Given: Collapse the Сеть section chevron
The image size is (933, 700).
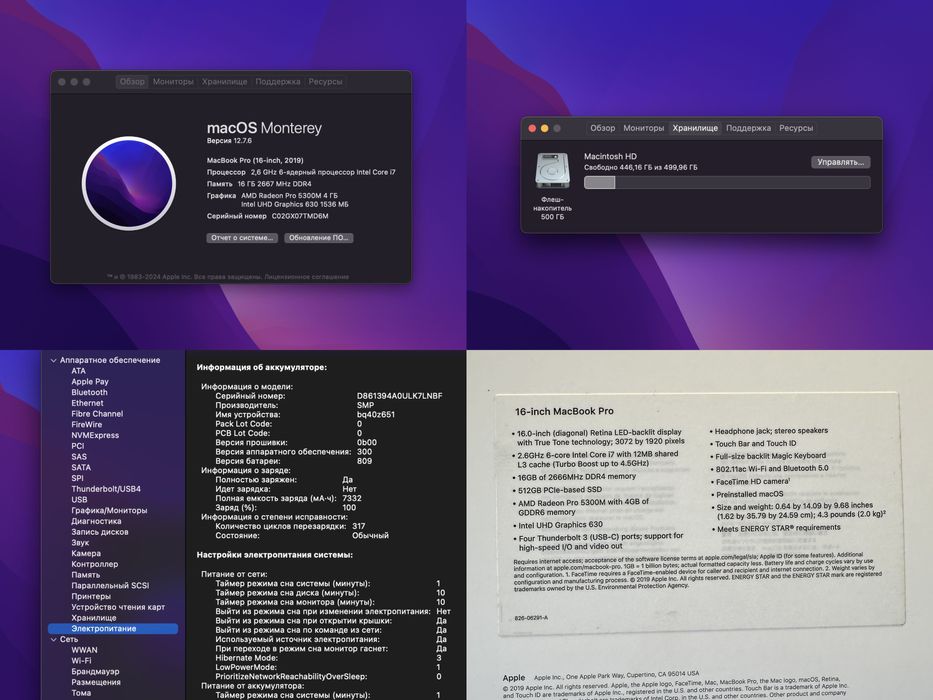Looking at the screenshot, I should pos(54,639).
